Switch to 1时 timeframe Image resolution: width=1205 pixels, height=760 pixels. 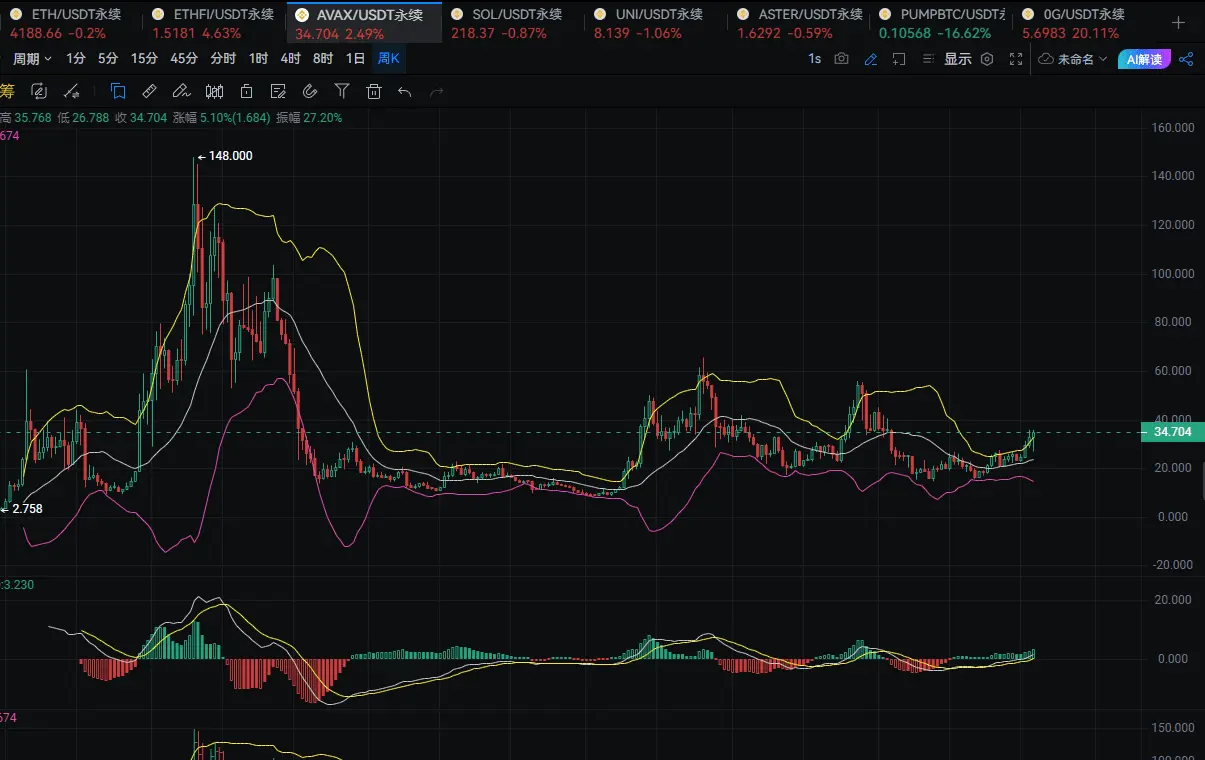point(258,59)
